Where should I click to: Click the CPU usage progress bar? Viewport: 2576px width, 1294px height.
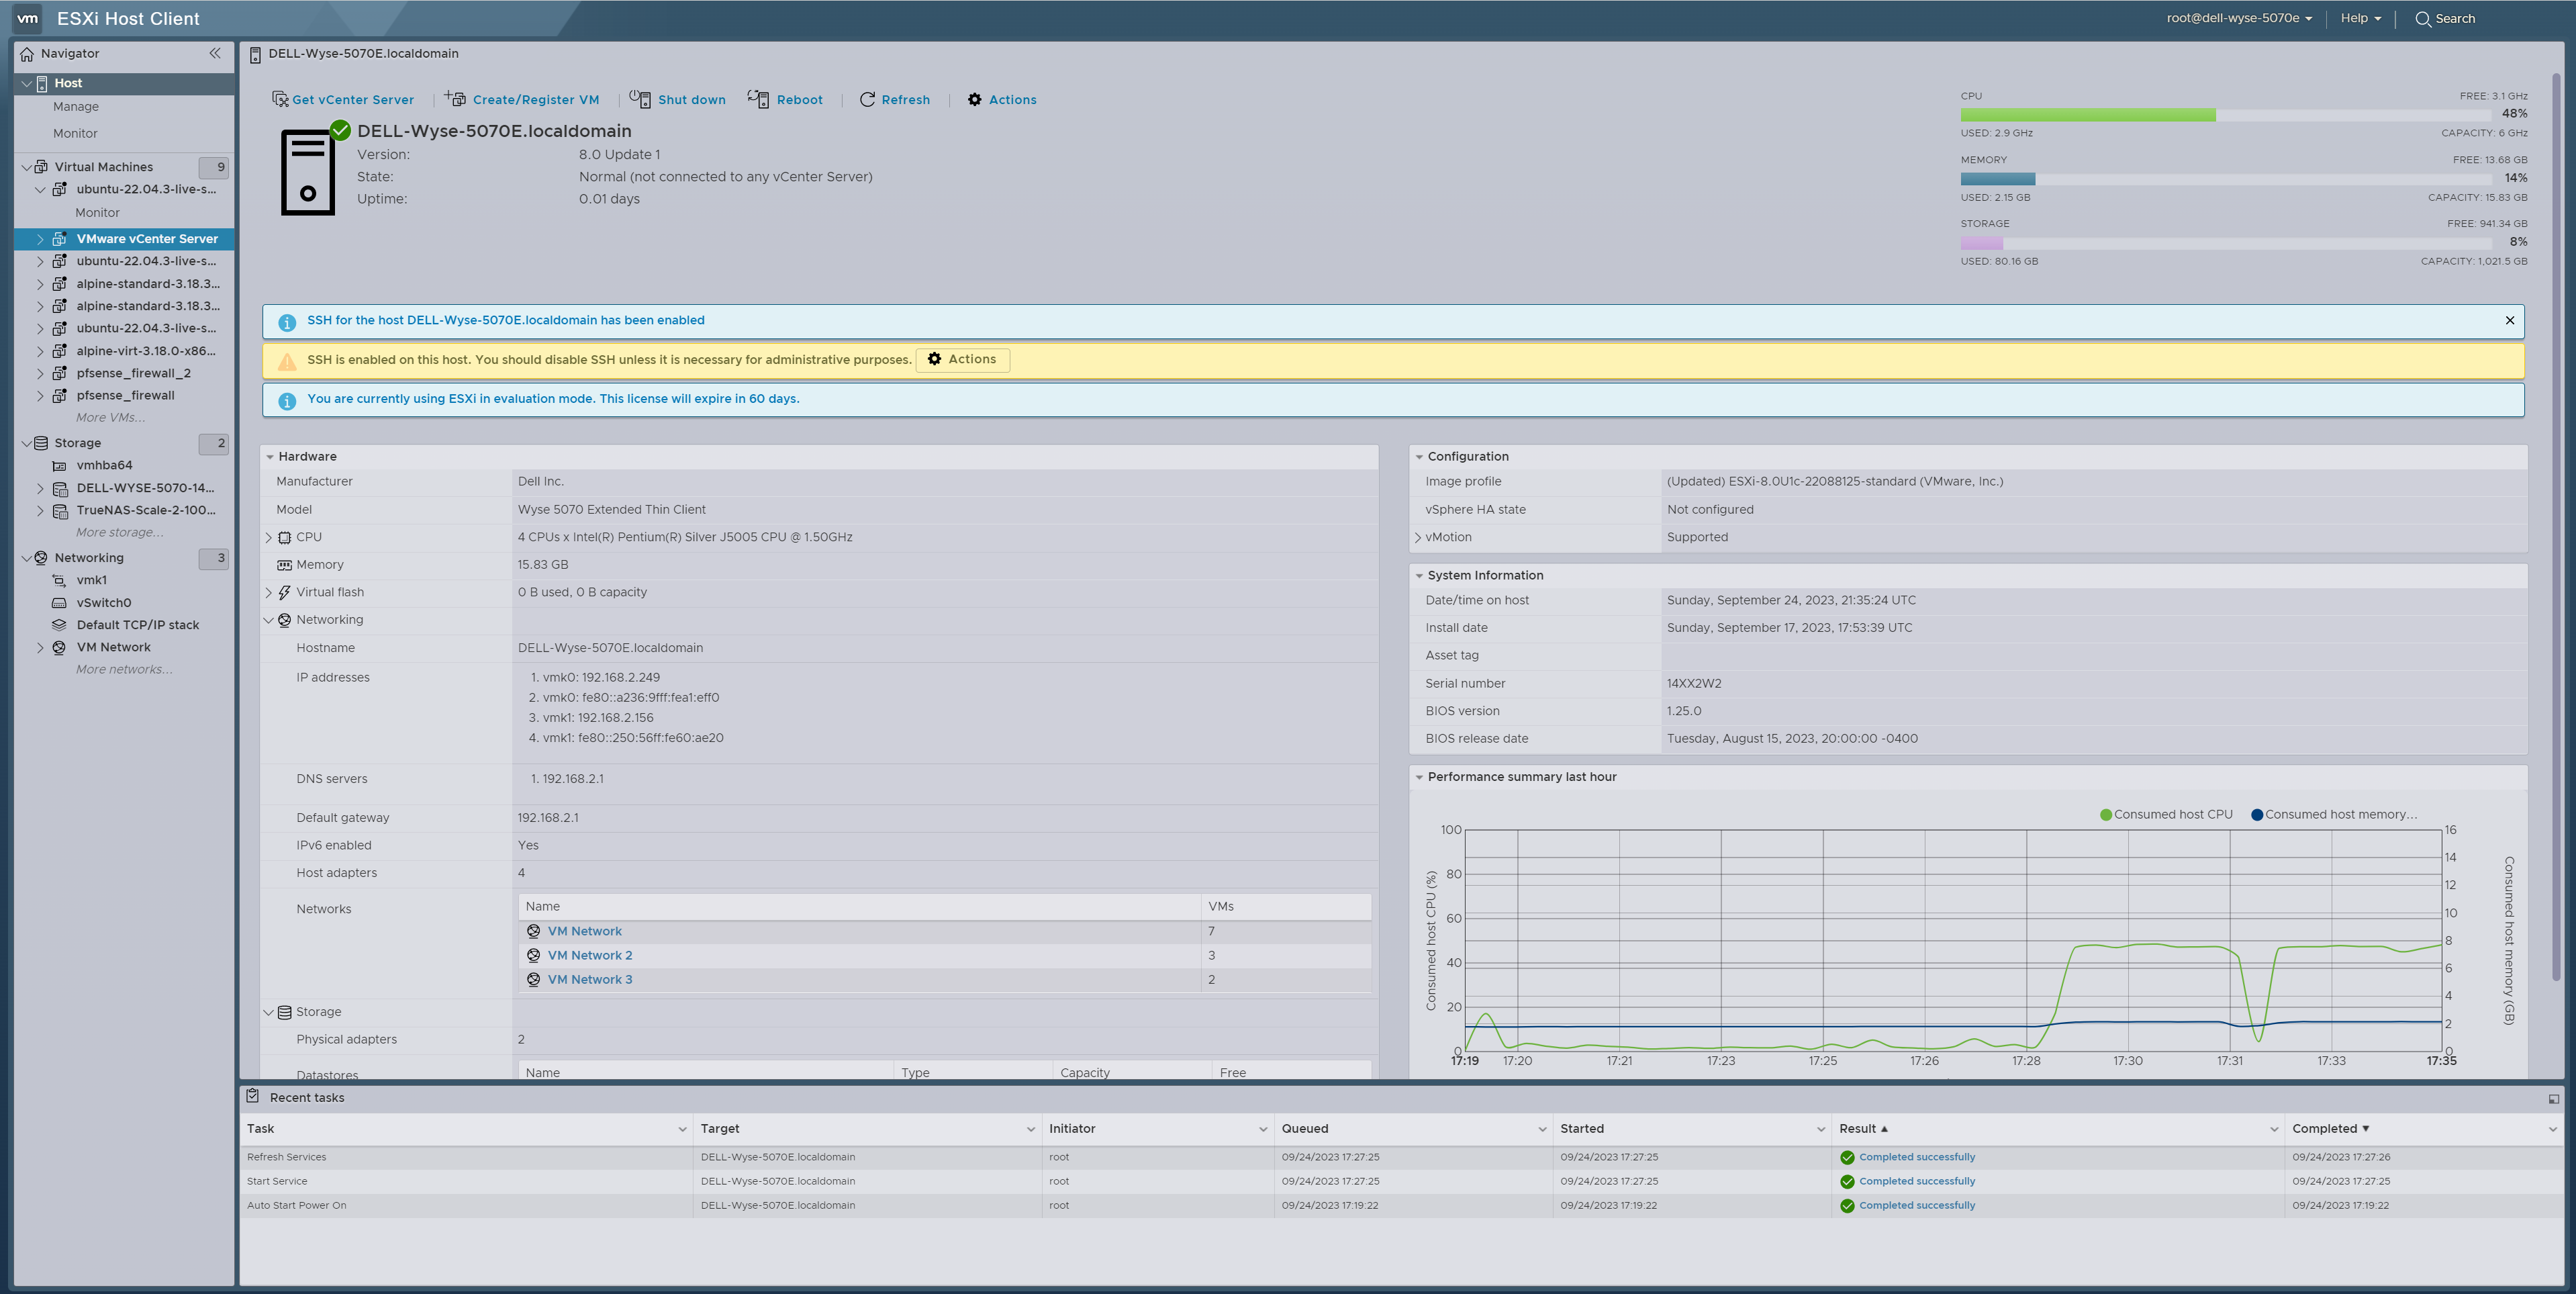coord(2225,115)
